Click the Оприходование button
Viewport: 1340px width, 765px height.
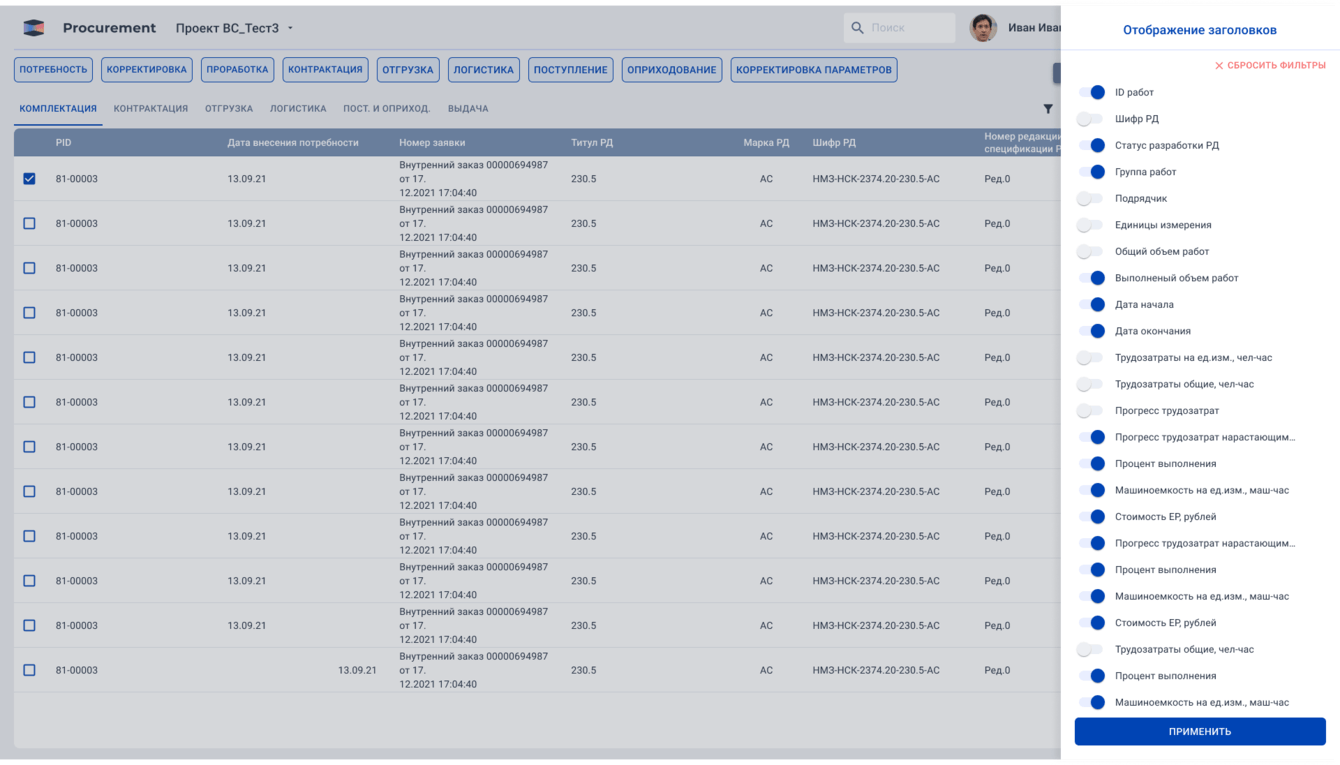tap(672, 70)
